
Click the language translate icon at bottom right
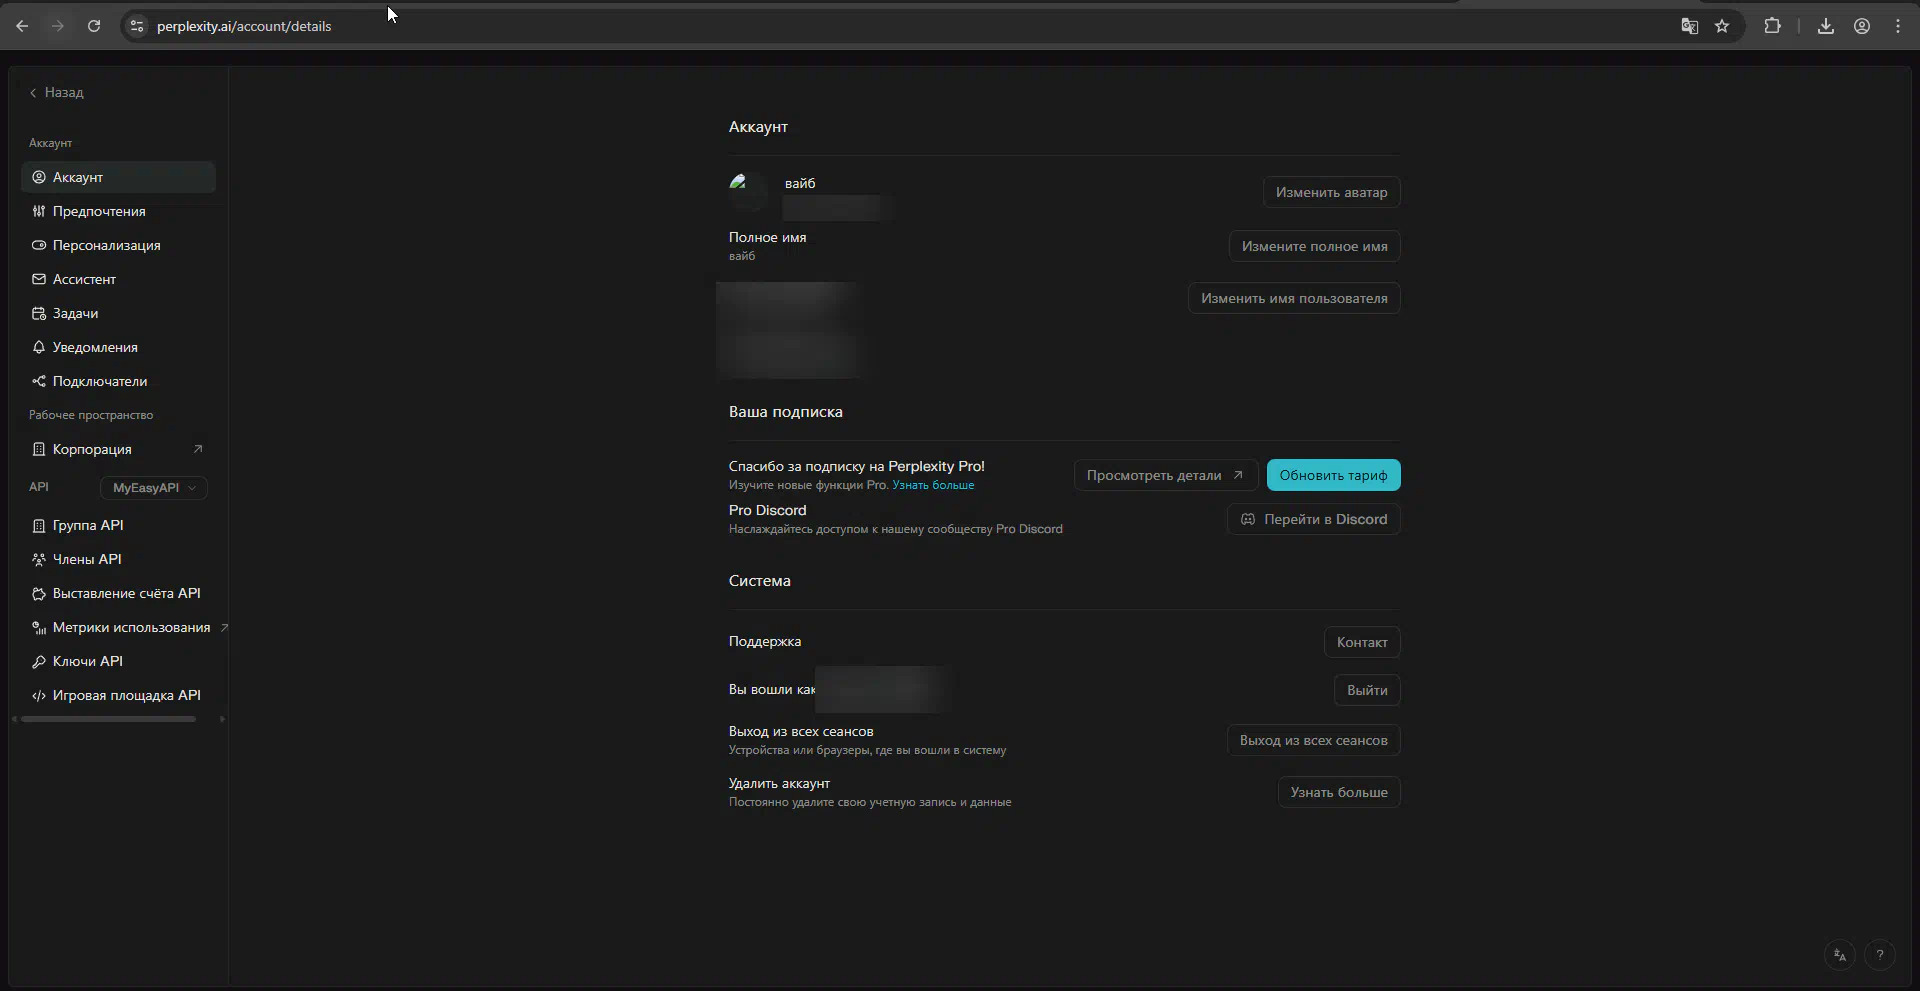click(x=1840, y=955)
